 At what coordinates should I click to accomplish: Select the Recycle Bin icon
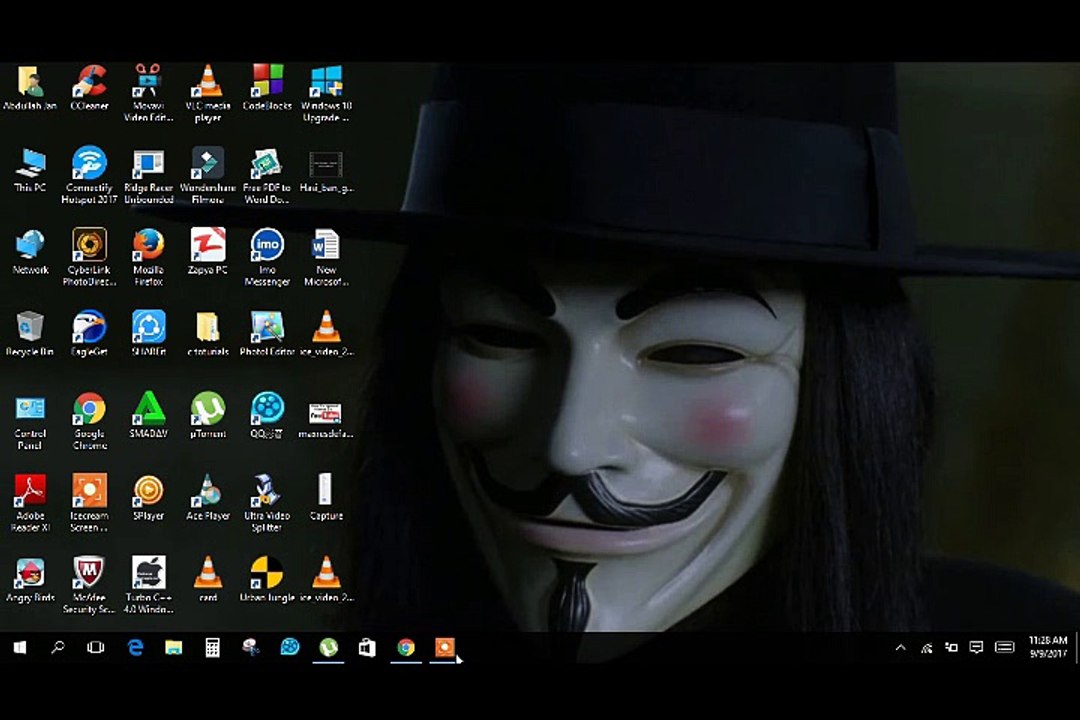30,333
